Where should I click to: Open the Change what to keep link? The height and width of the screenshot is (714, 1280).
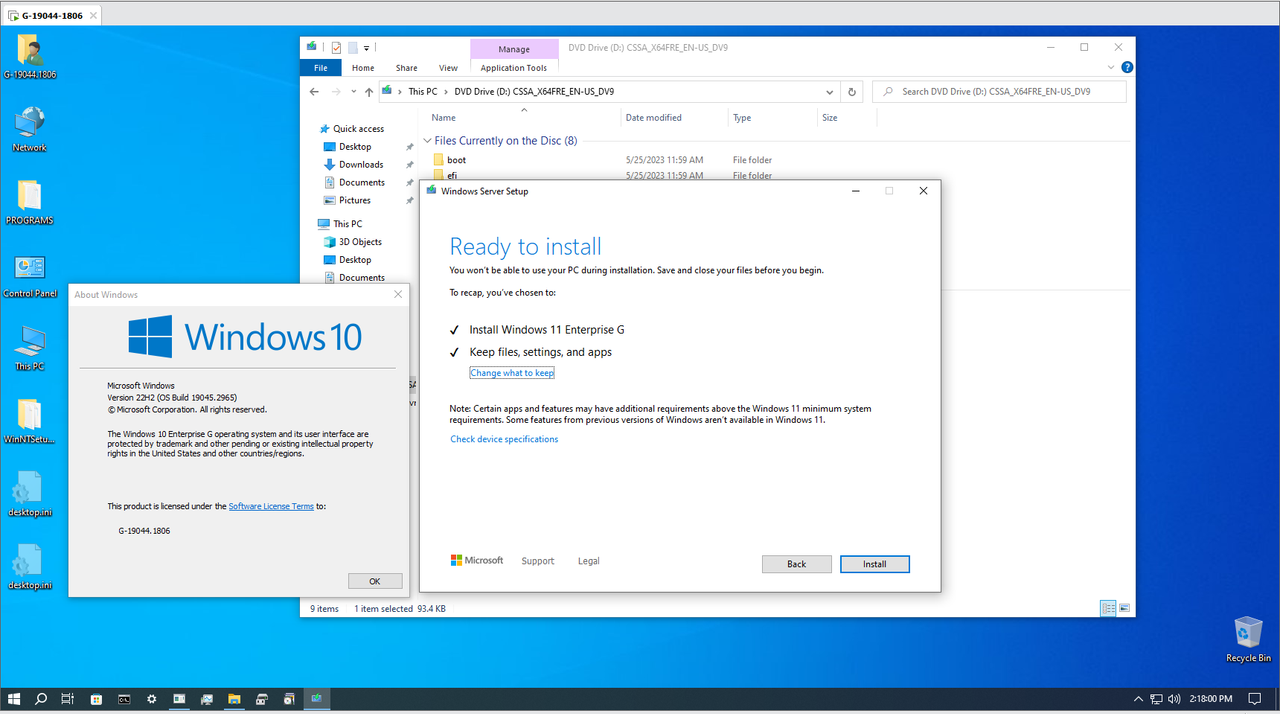pos(512,373)
